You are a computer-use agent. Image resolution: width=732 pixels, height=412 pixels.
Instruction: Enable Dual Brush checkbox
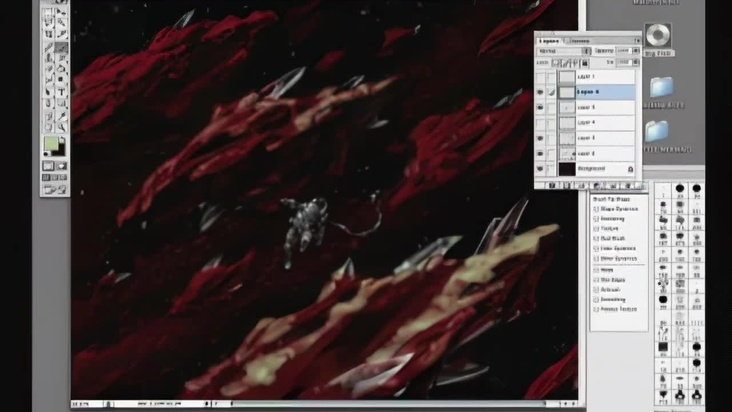point(596,238)
